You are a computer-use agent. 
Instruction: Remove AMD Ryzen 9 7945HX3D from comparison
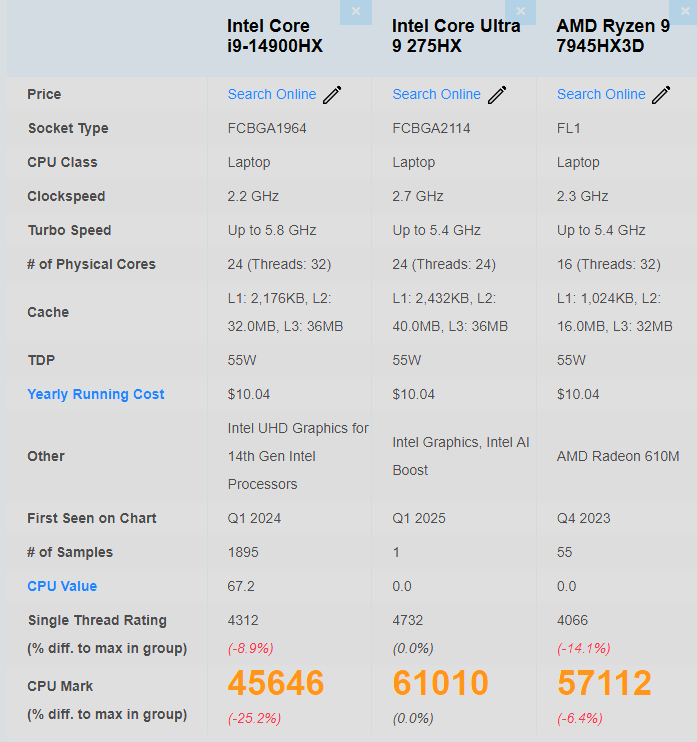684,12
